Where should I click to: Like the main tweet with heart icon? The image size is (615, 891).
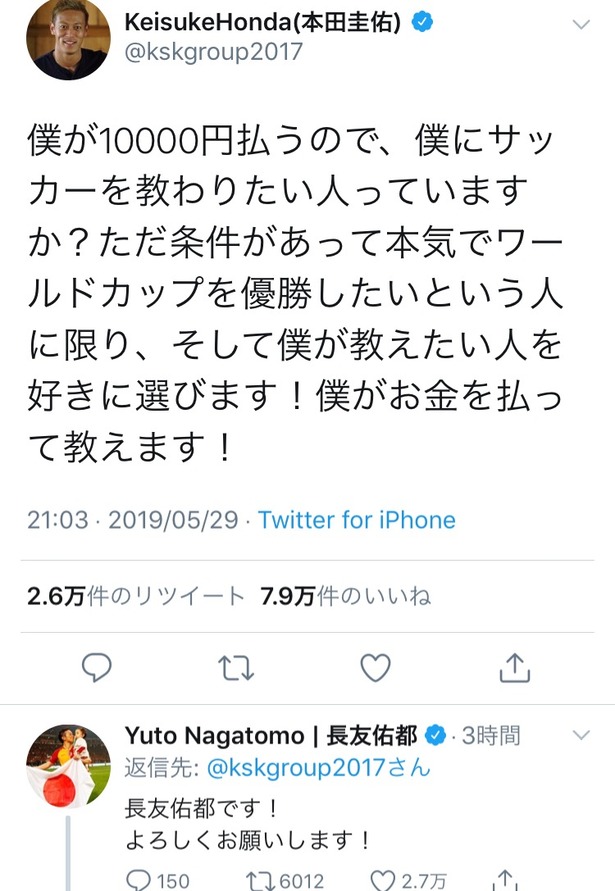376,667
